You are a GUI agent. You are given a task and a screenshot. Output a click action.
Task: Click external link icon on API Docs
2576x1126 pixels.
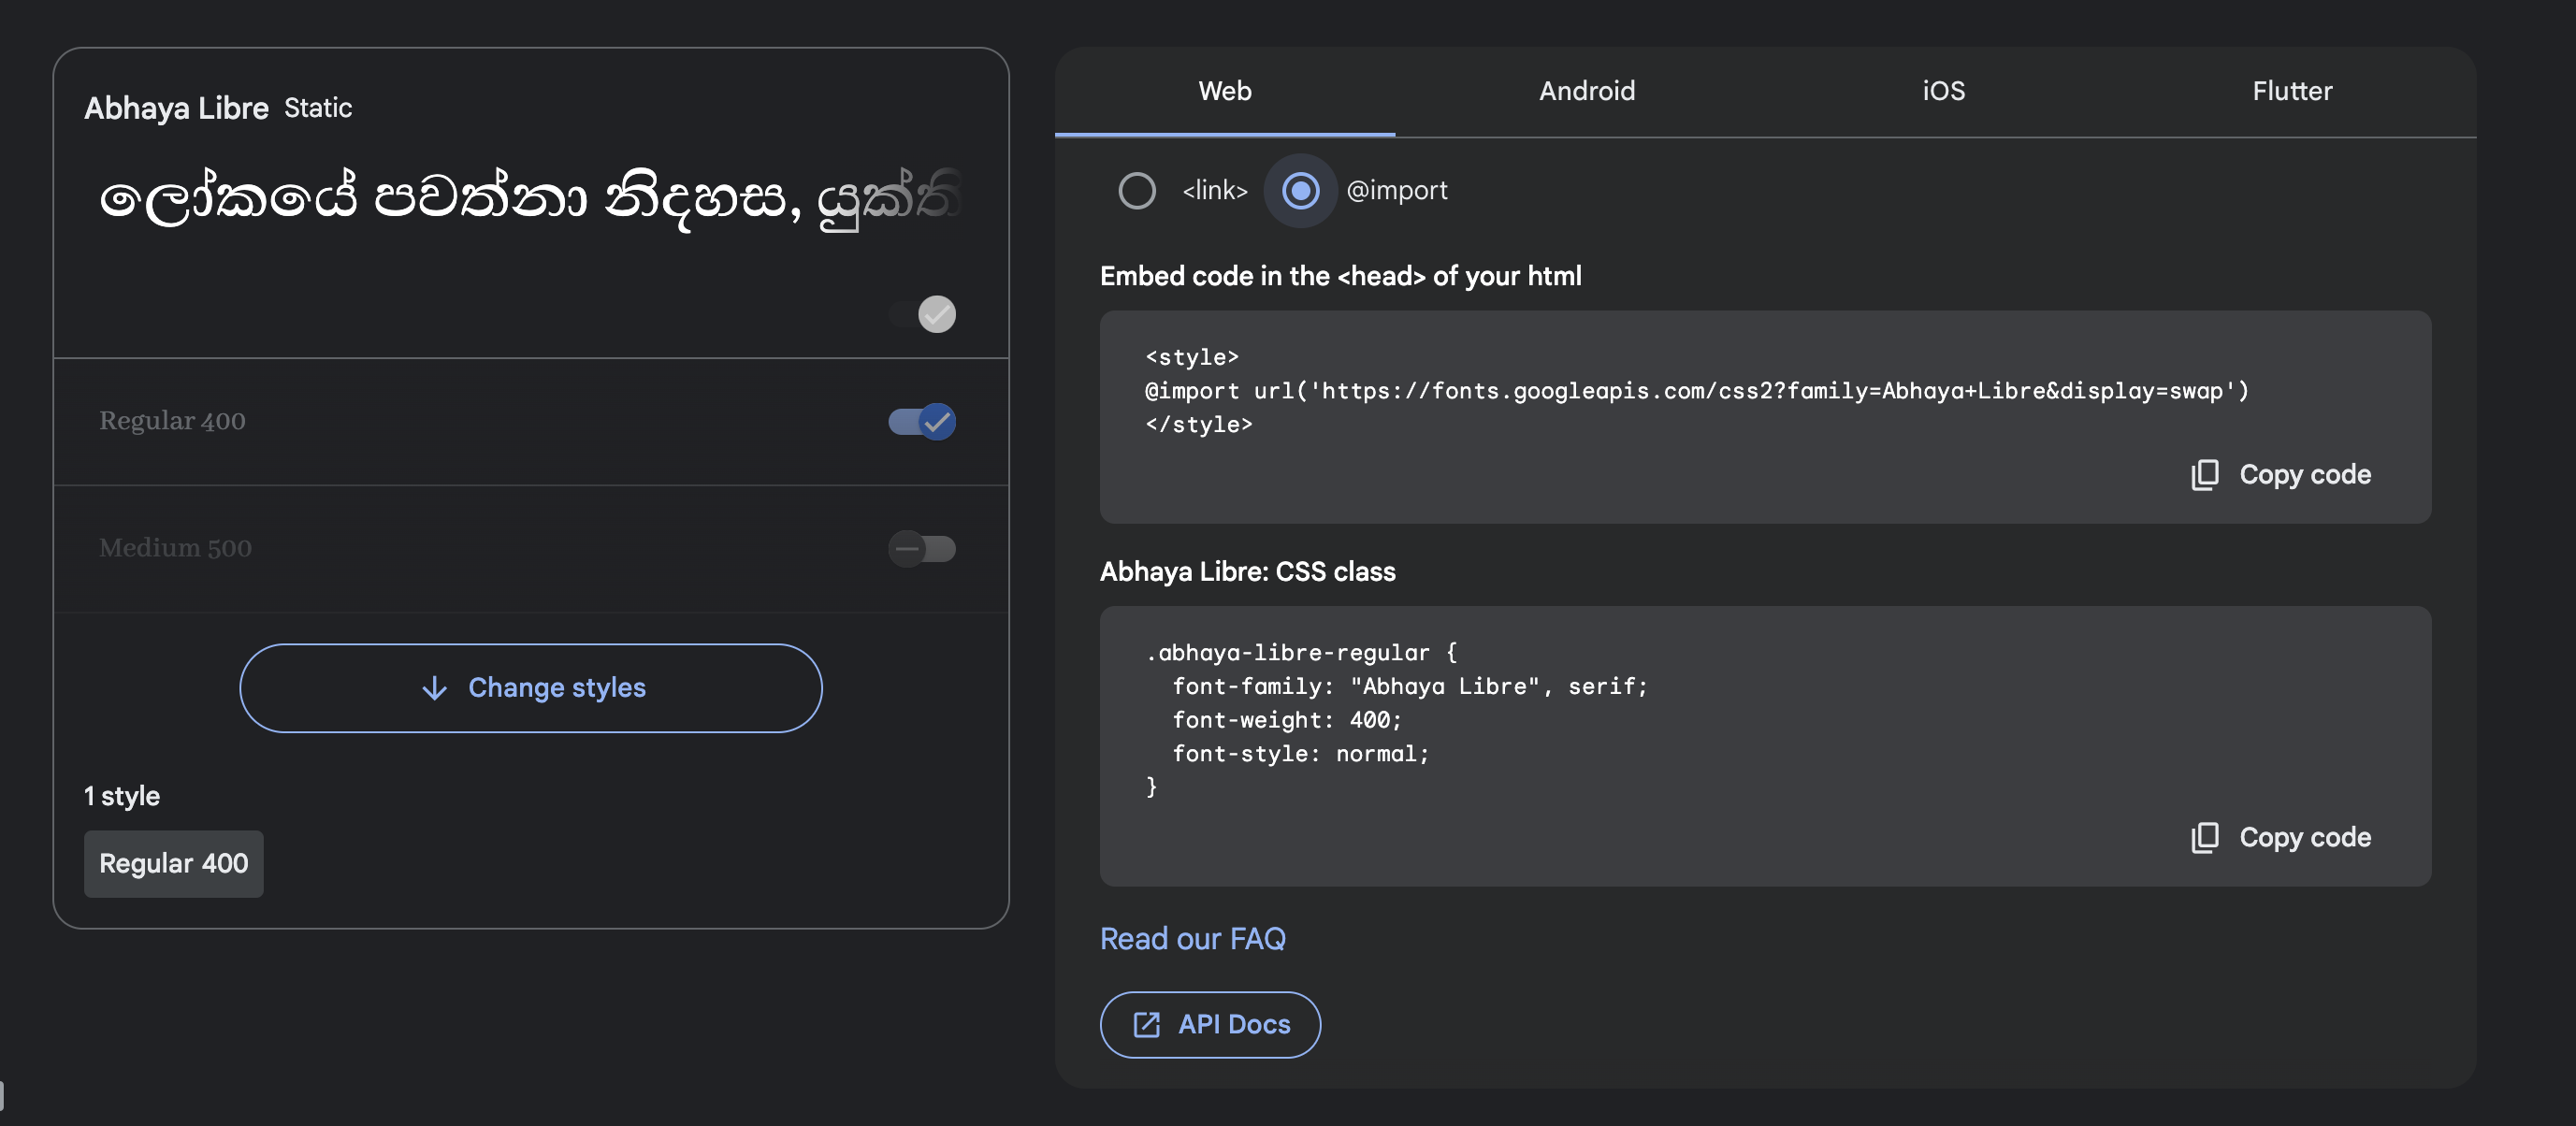(x=1146, y=1024)
